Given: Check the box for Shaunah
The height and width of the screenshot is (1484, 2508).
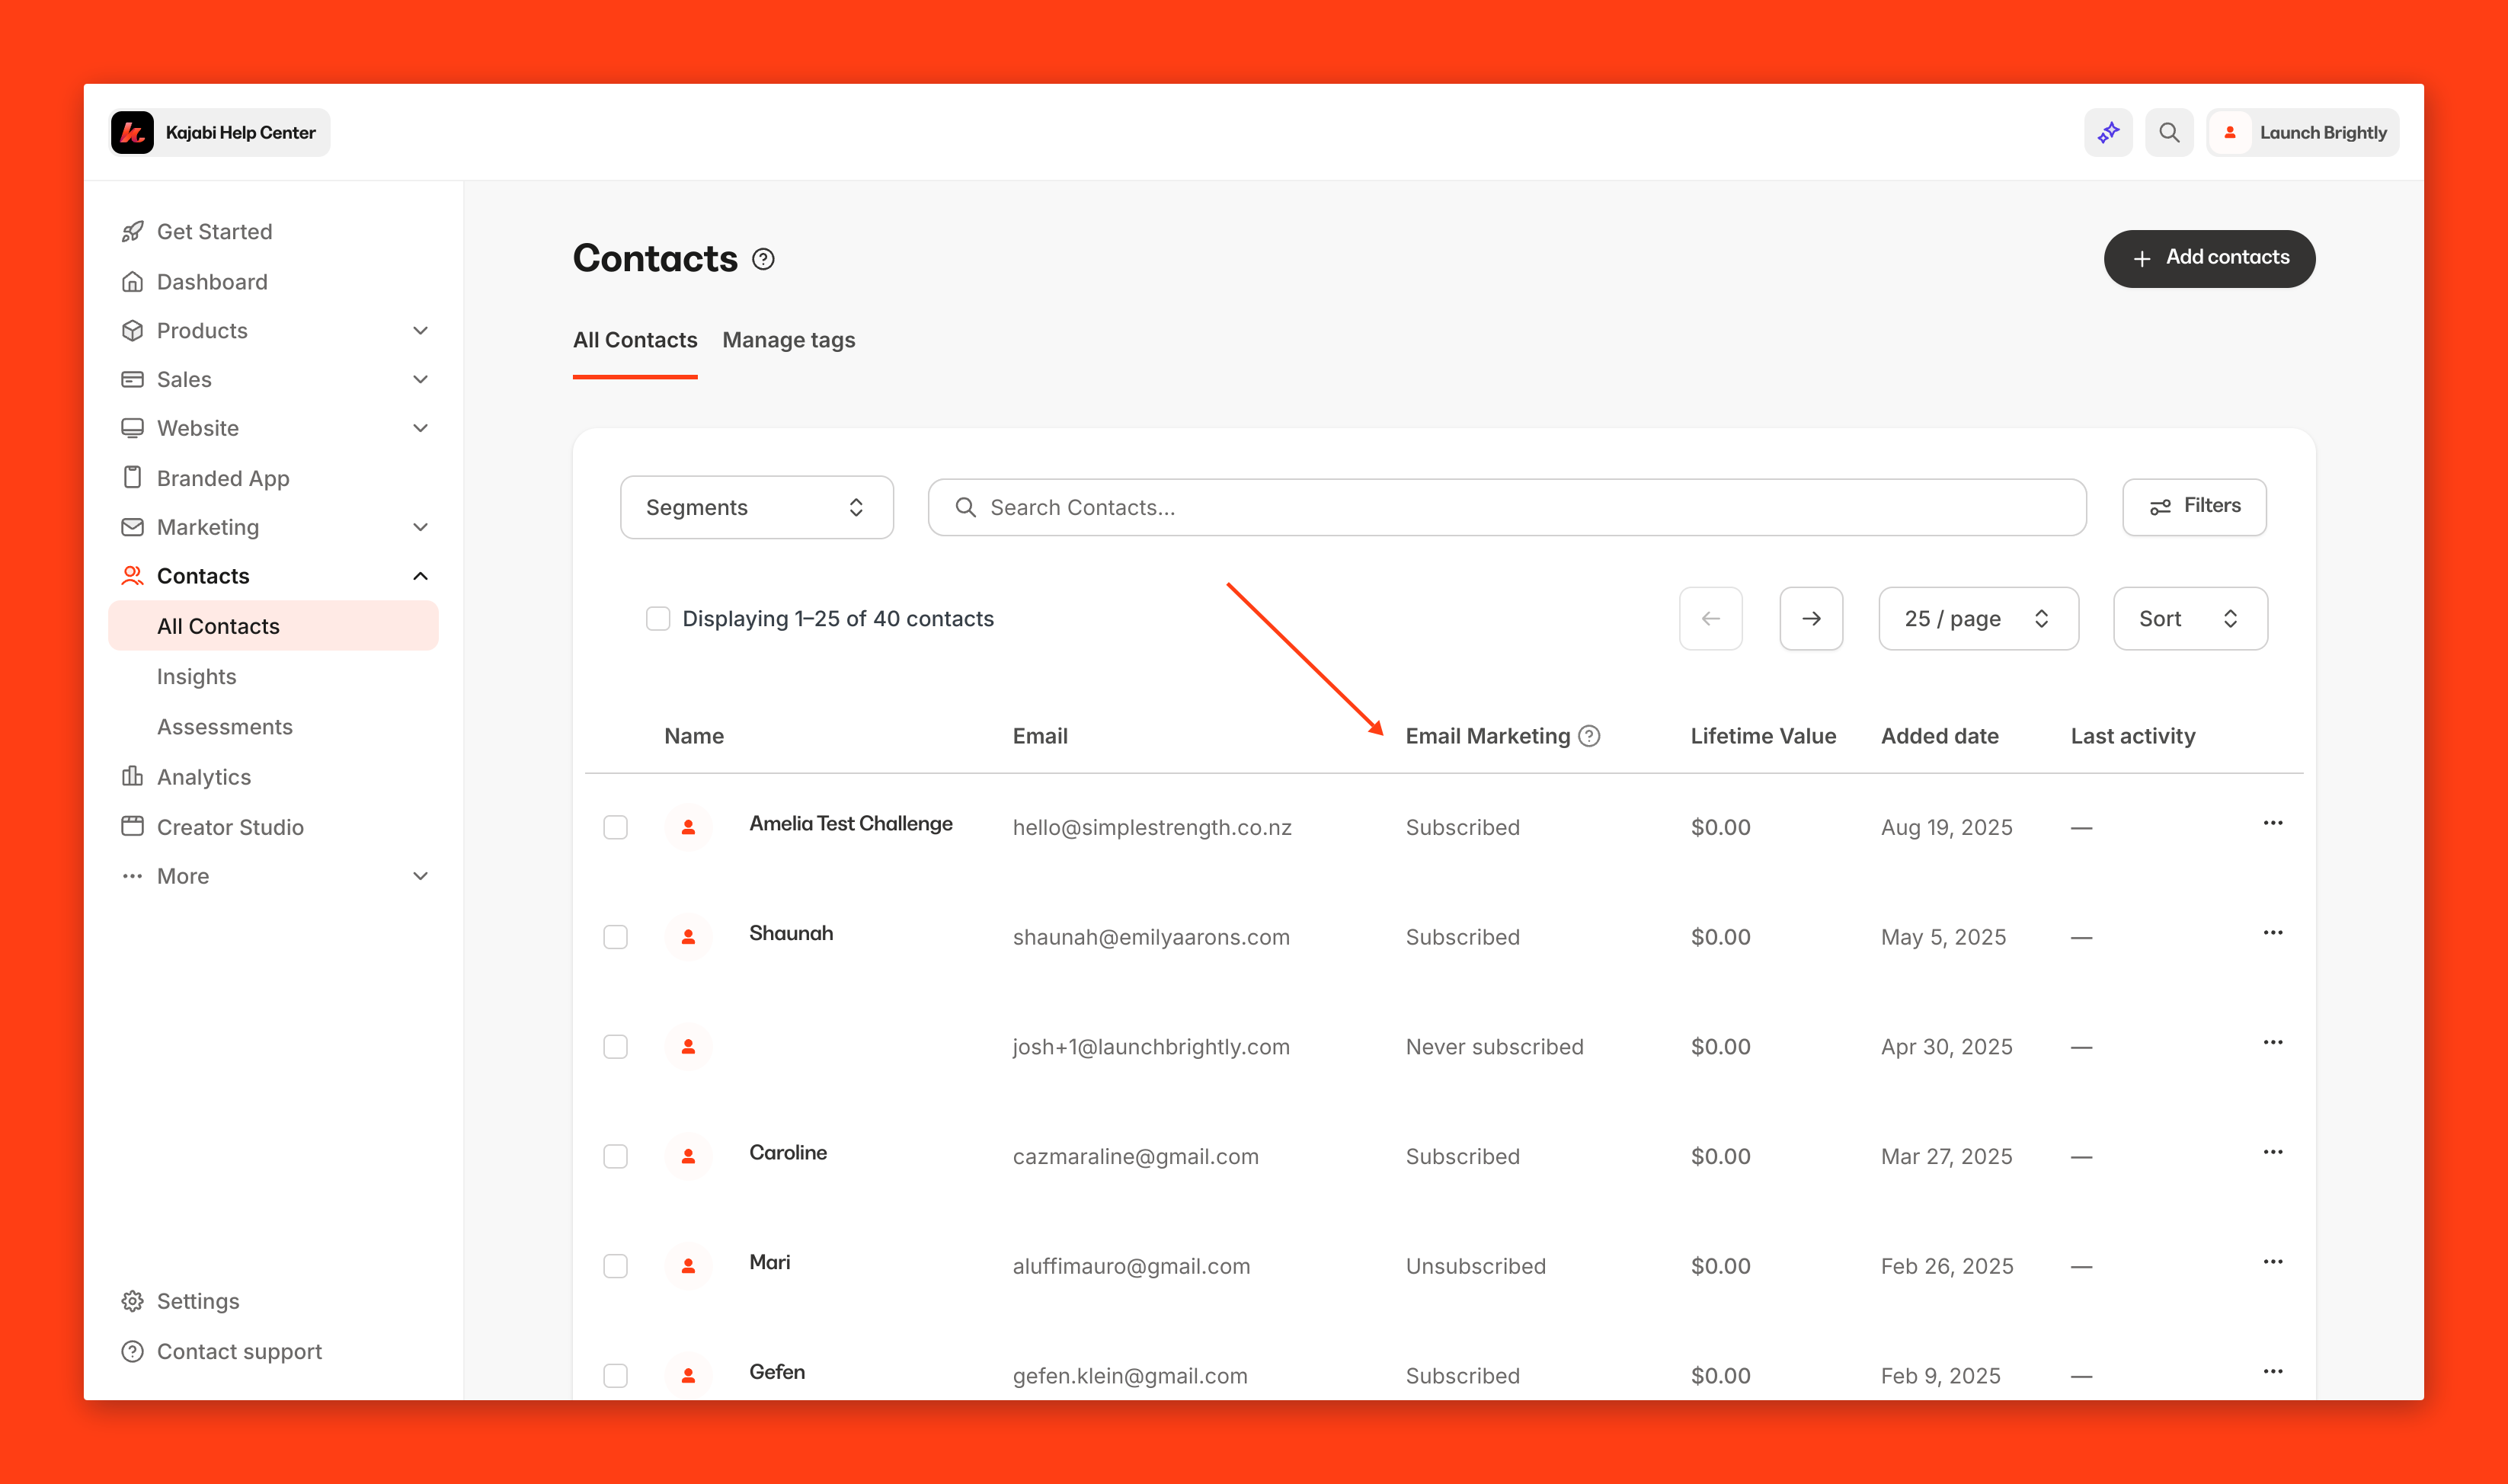Looking at the screenshot, I should 615,937.
